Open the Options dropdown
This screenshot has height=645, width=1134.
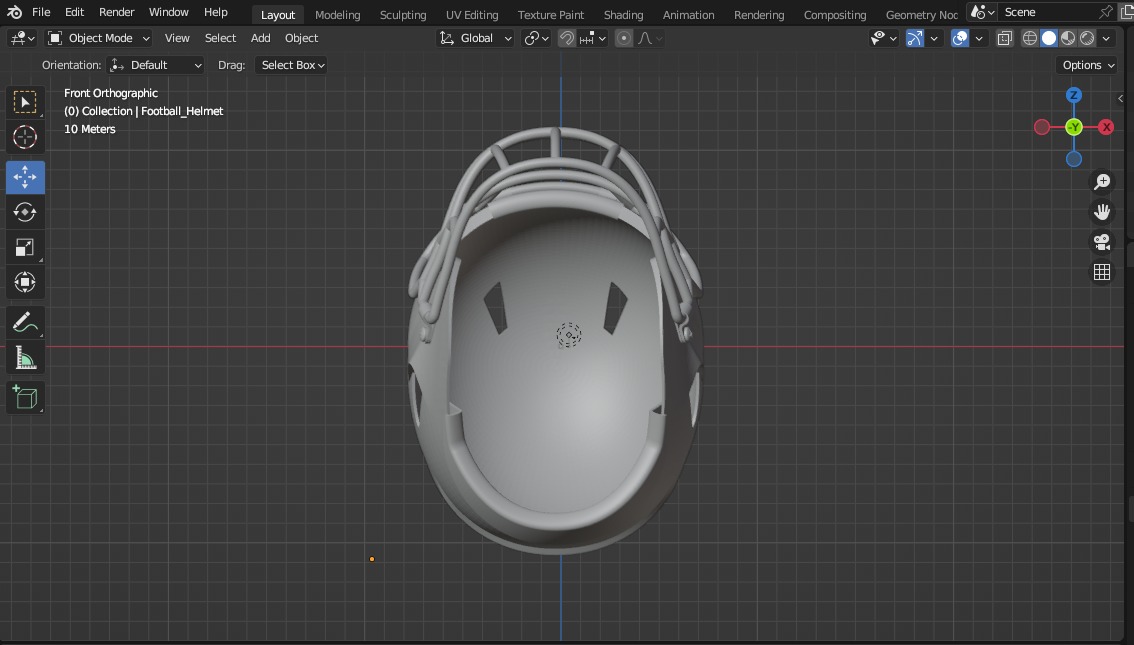click(x=1088, y=65)
